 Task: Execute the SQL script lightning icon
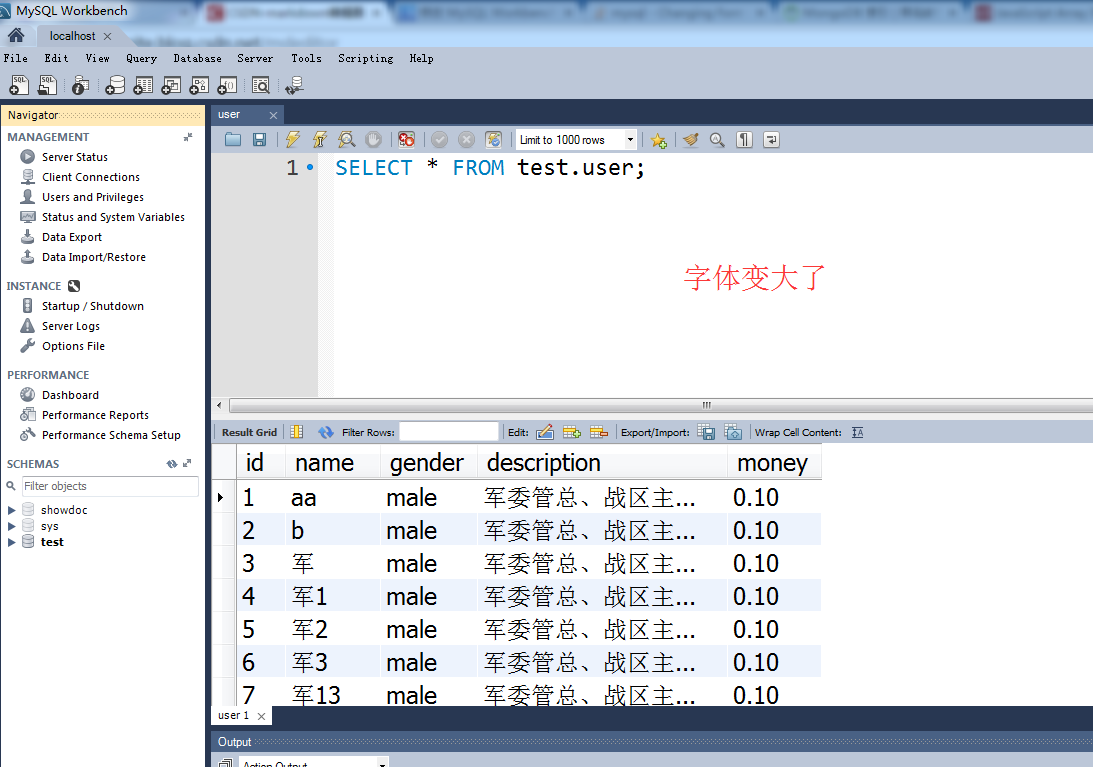[x=293, y=139]
